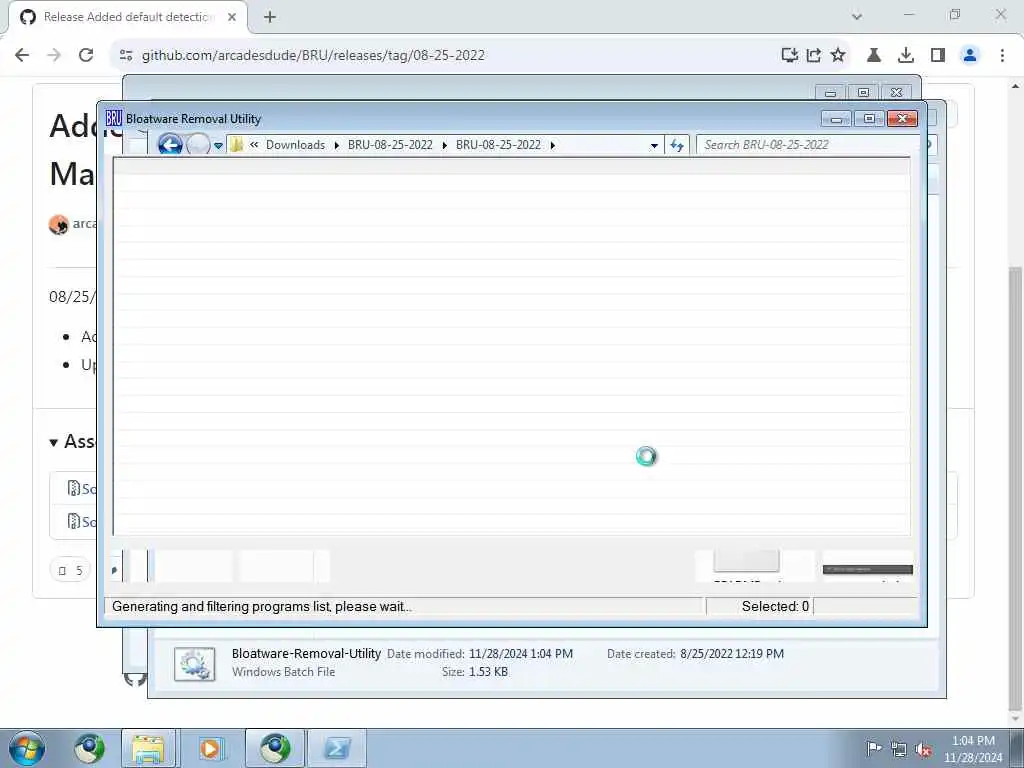Click the author avatar on GitHub page
Screen dimensions: 1024x768
pos(58,225)
